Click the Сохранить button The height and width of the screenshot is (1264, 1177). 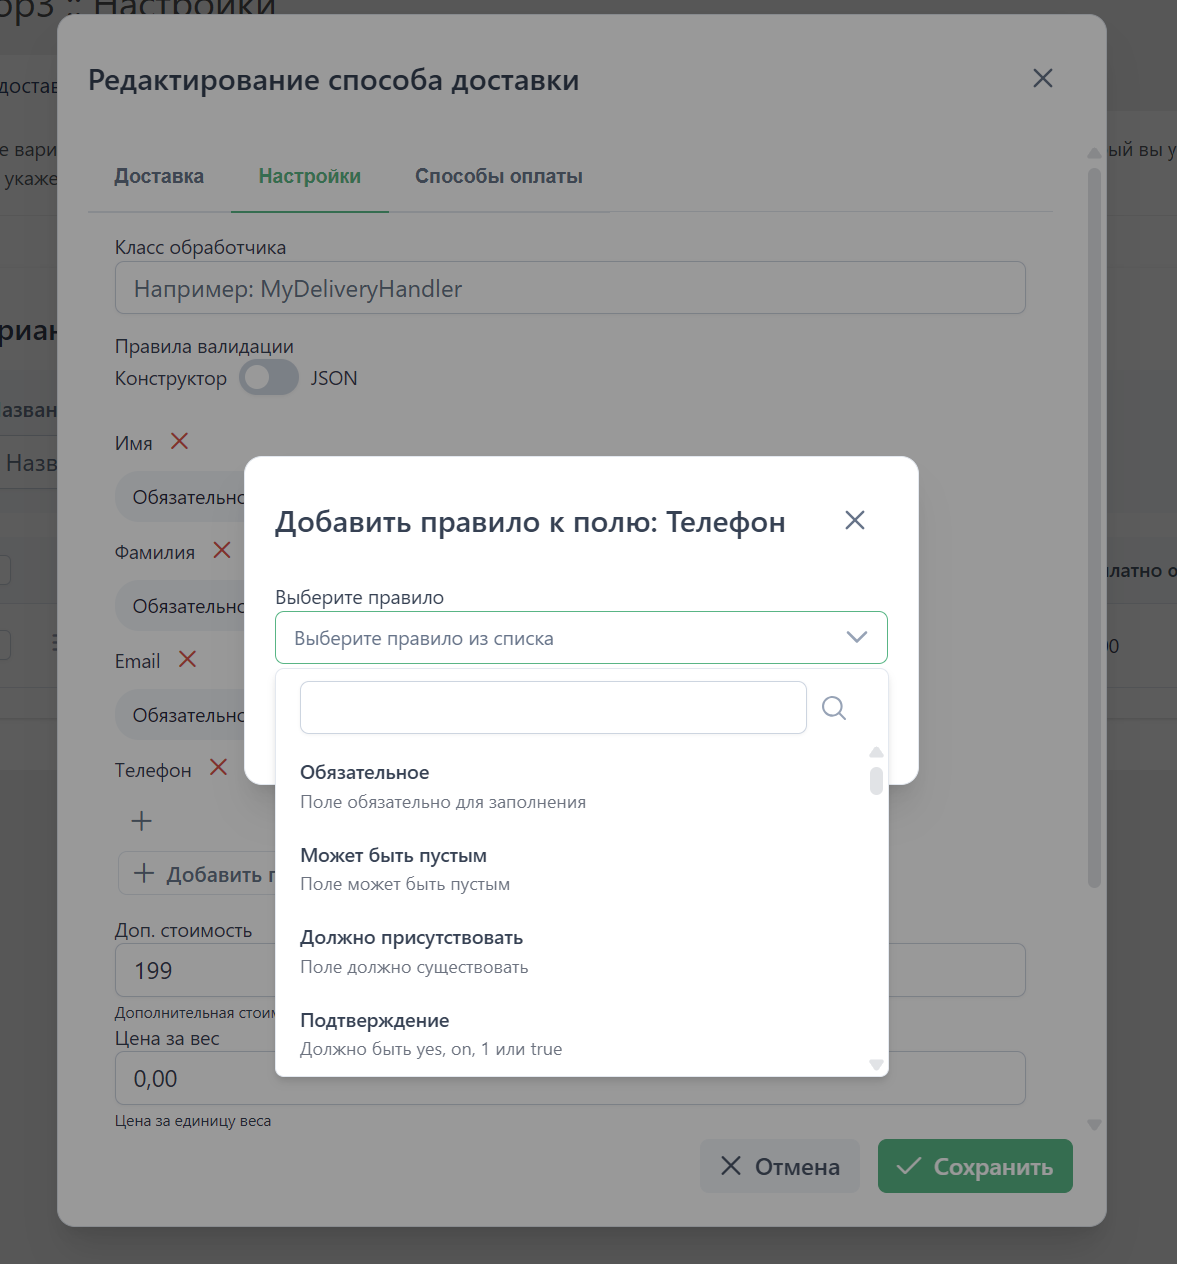[x=975, y=1166]
